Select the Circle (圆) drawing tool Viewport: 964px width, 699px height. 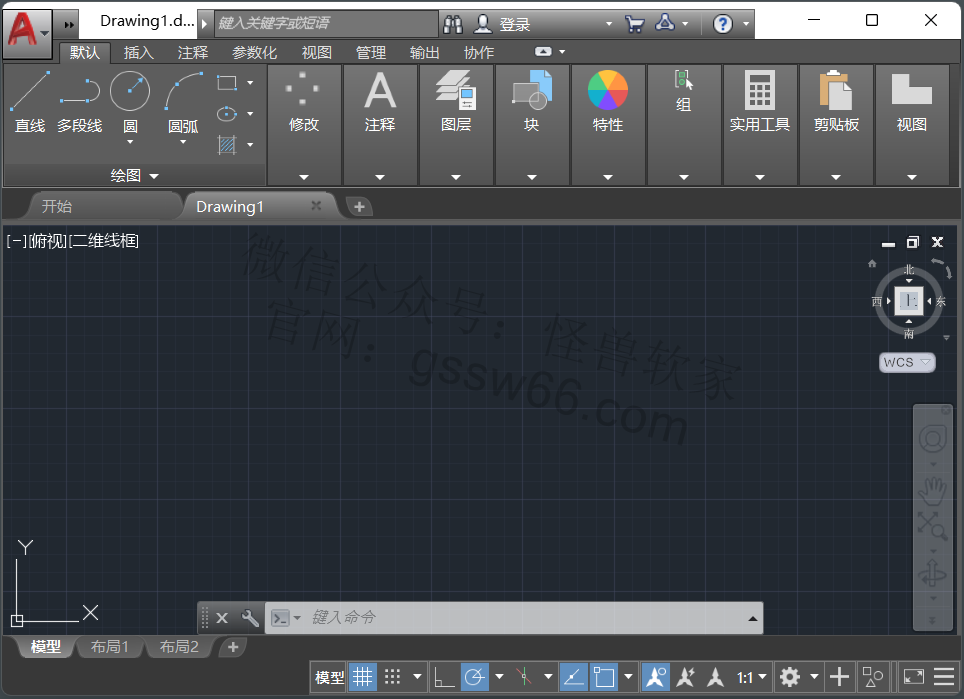[130, 102]
